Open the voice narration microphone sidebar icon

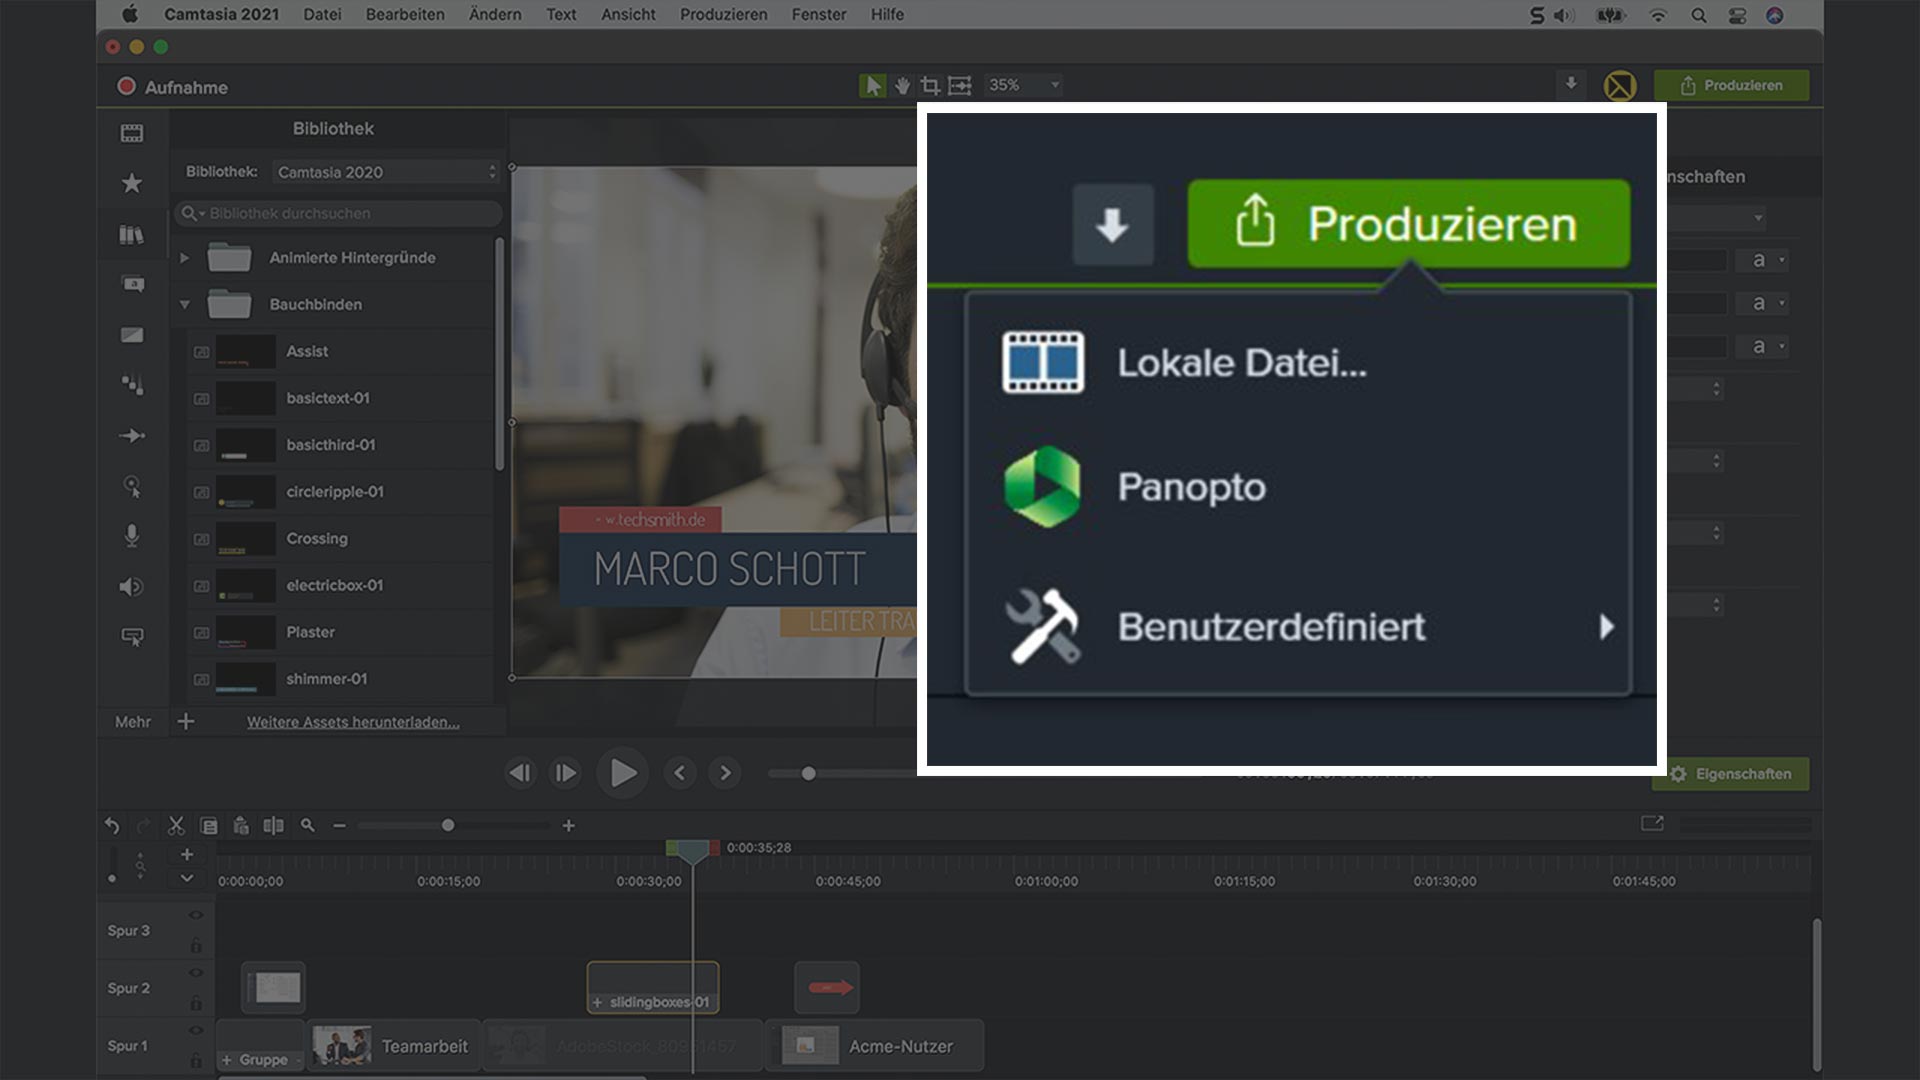[x=132, y=536]
